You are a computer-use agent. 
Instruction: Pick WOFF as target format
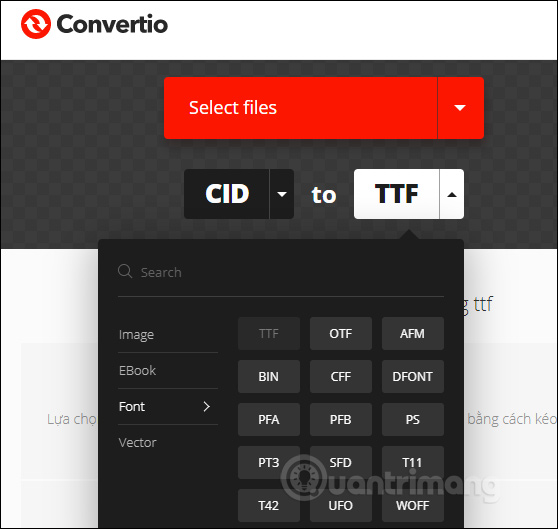pos(413,506)
